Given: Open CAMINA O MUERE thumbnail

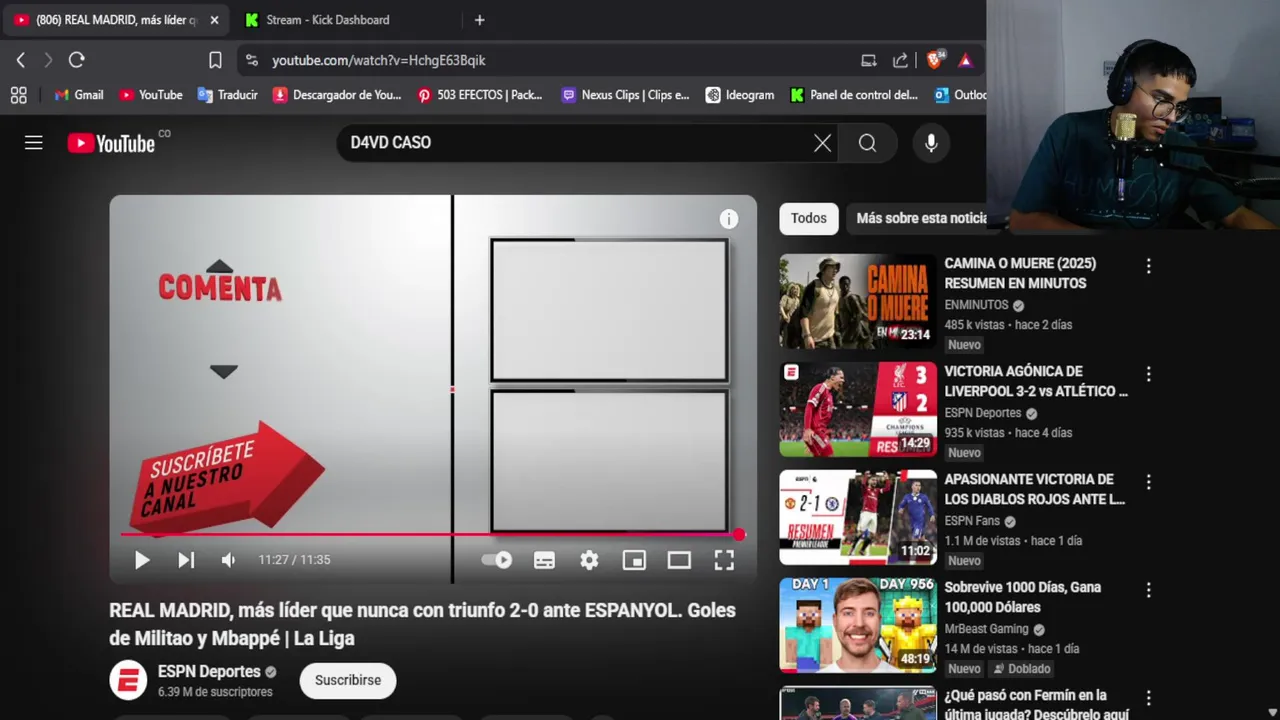Looking at the screenshot, I should [x=858, y=301].
